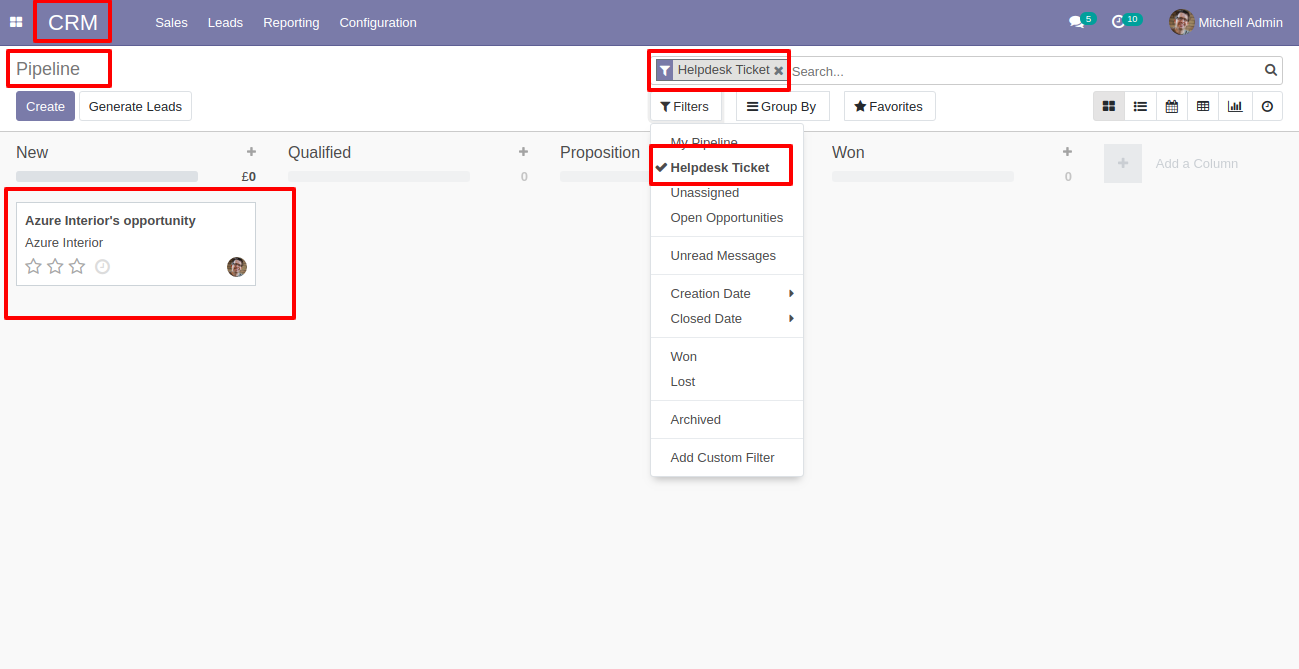Switch to Graph view
This screenshot has height=669, width=1299.
click(1235, 106)
